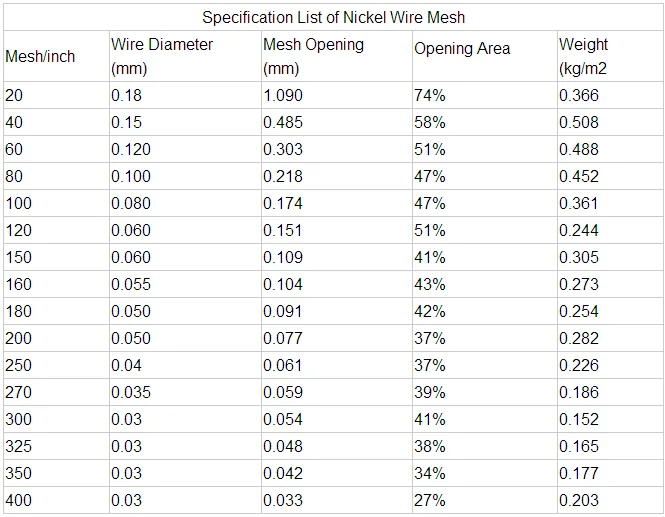Click the weight value 0.165
665x517 pixels.
coord(579,446)
